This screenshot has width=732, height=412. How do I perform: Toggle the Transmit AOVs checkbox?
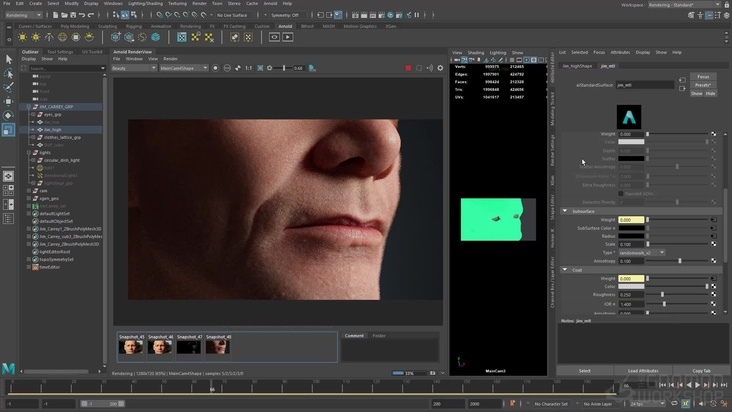click(x=620, y=193)
